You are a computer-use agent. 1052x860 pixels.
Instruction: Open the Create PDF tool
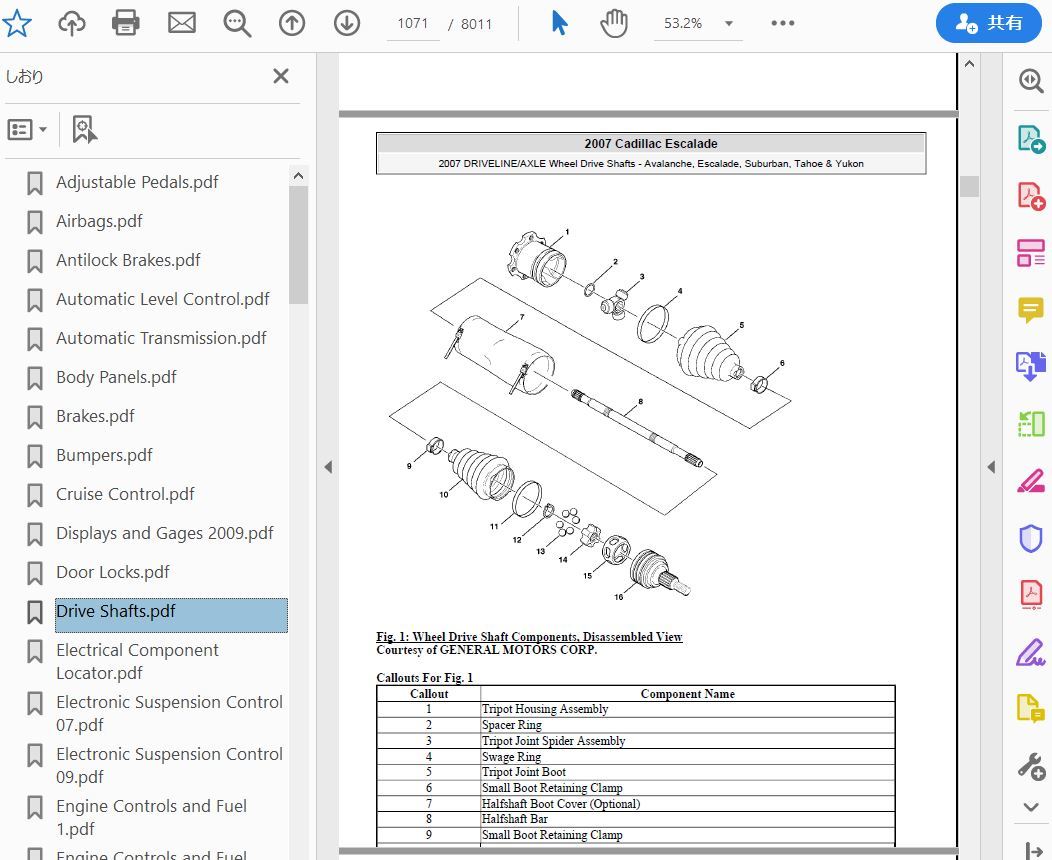(x=1031, y=196)
